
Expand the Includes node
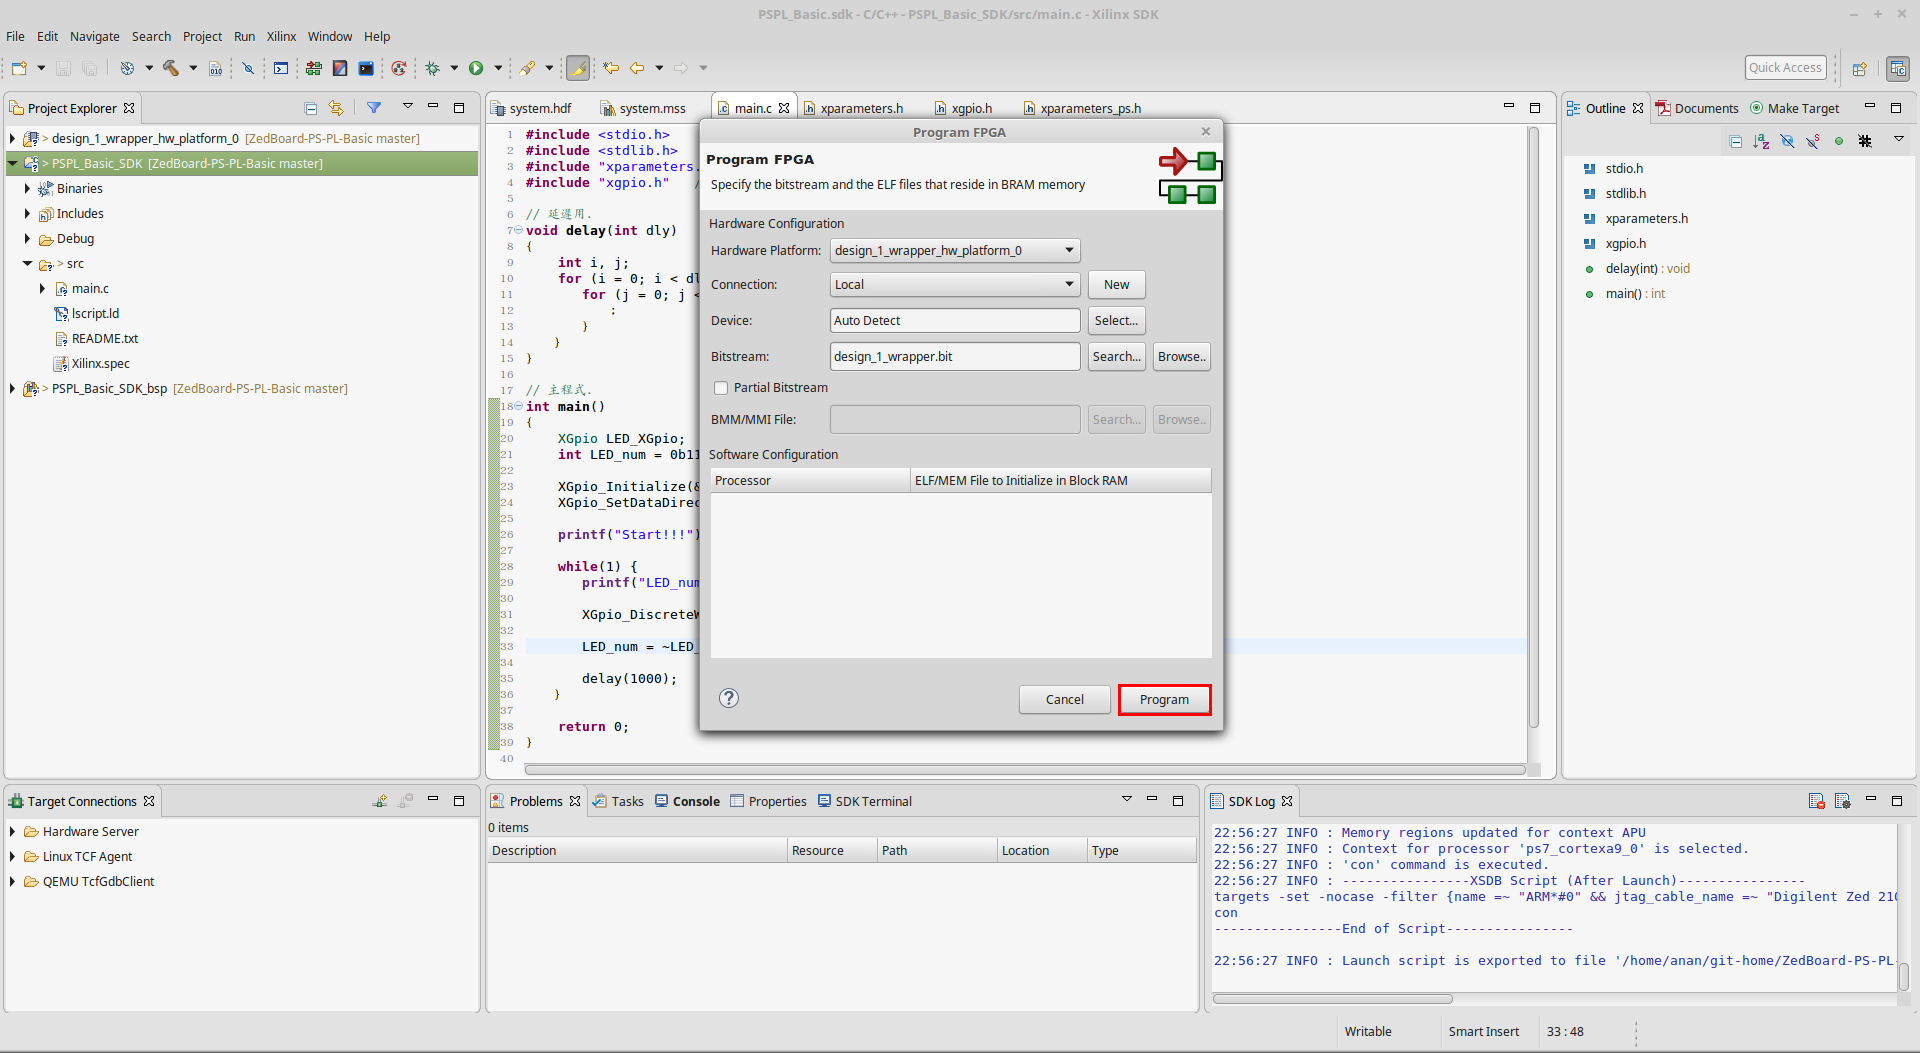click(27, 213)
